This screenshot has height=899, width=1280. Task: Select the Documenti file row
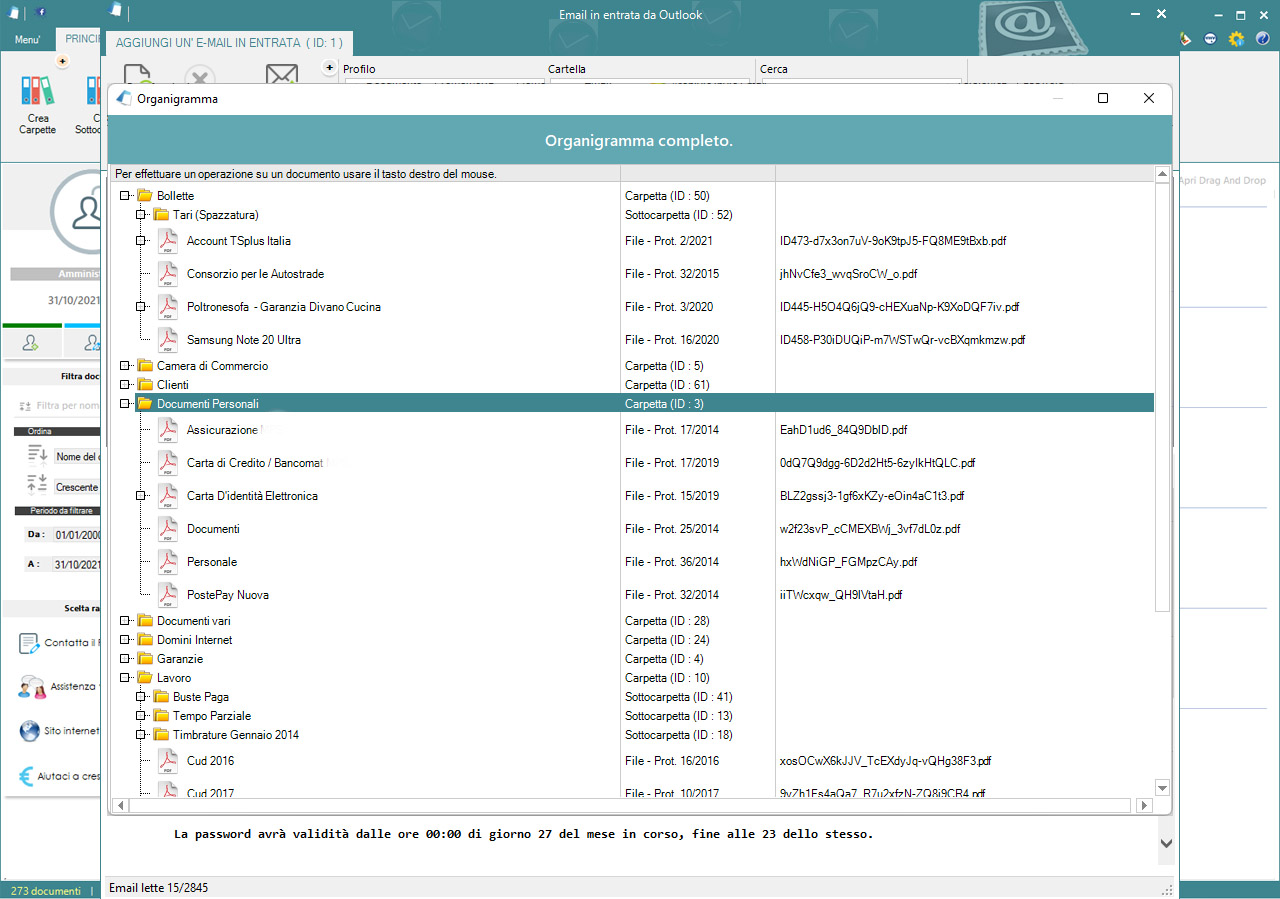pyautogui.click(x=213, y=529)
